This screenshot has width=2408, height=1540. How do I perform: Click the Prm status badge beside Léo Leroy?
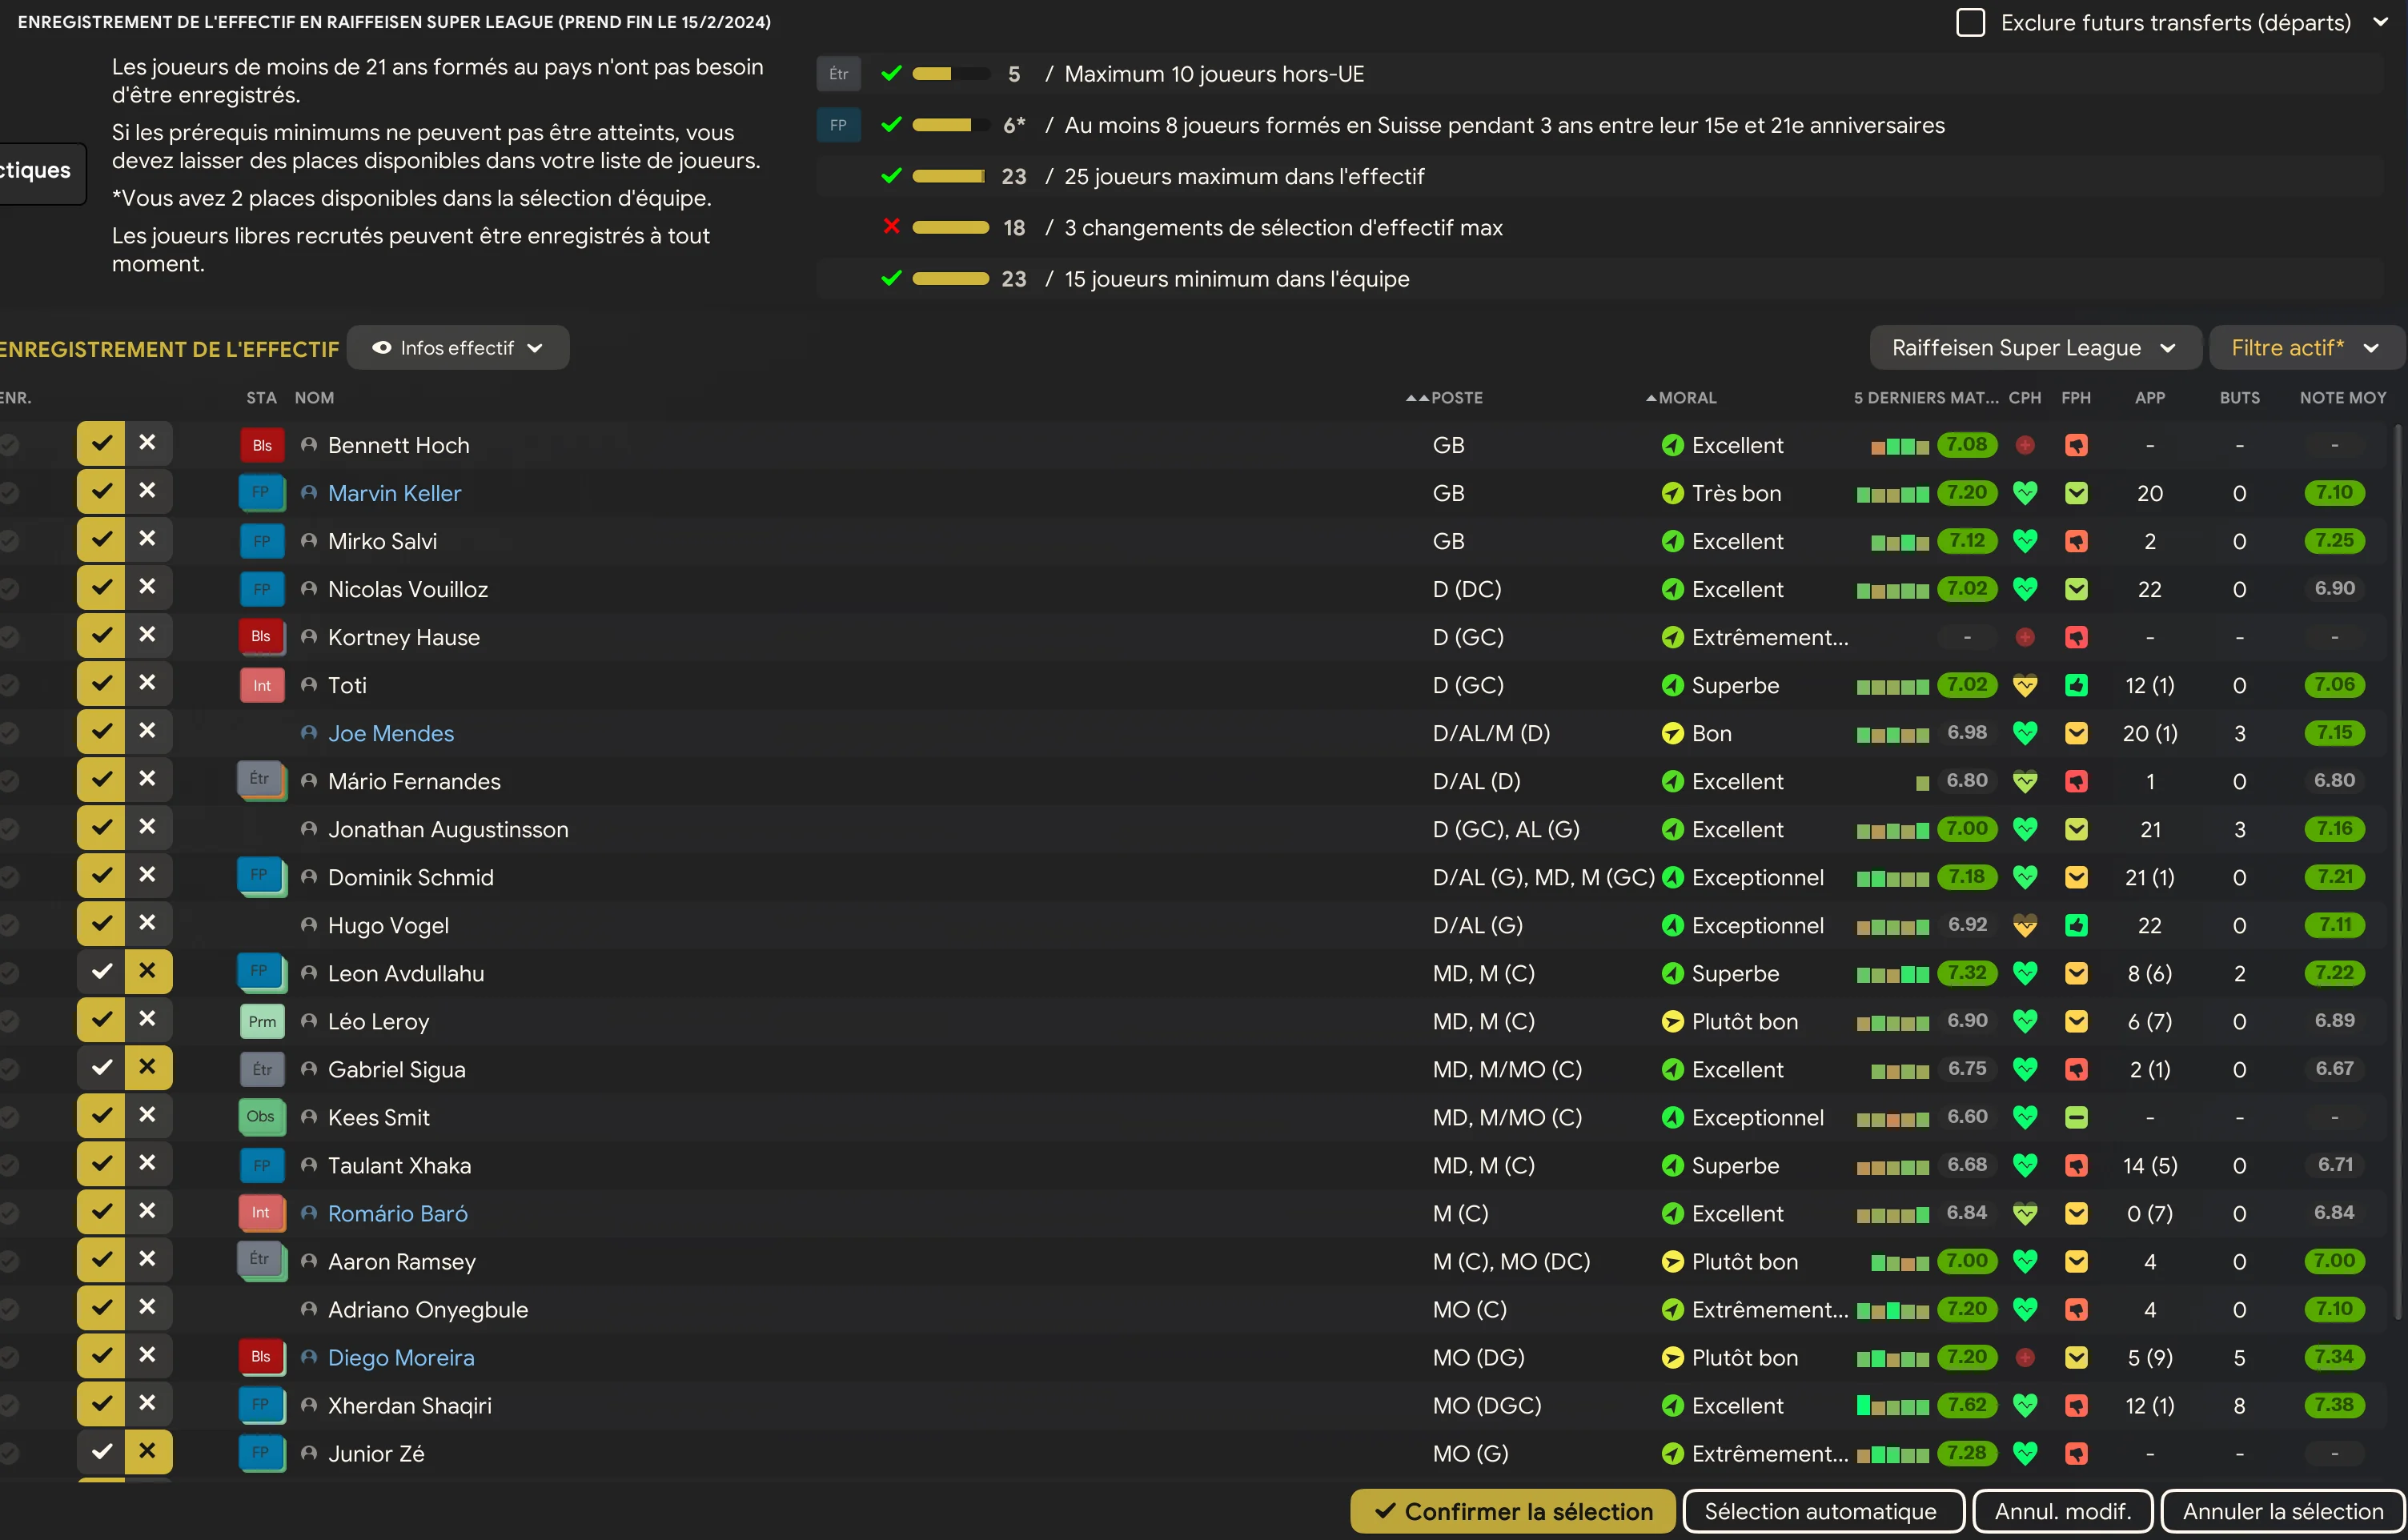point(262,1021)
